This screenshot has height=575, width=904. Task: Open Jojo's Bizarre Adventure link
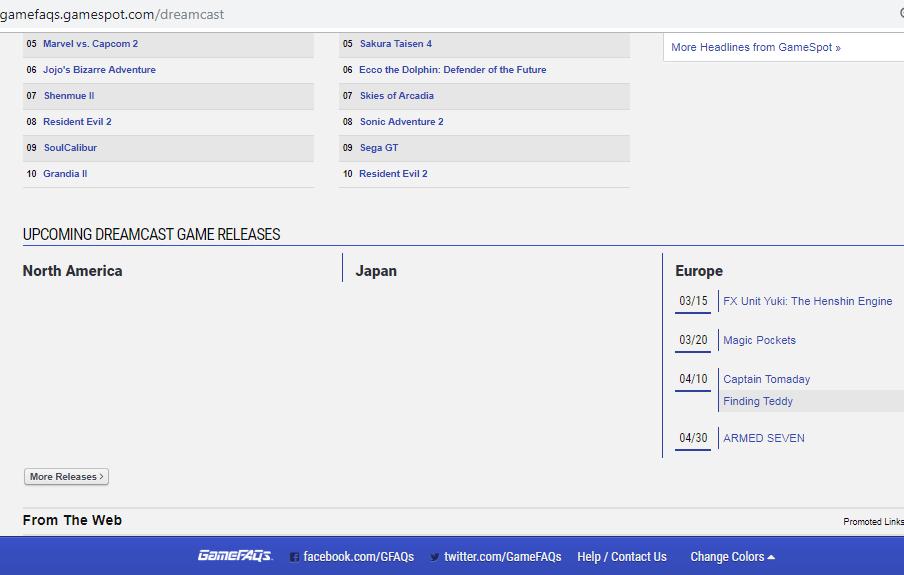point(99,70)
